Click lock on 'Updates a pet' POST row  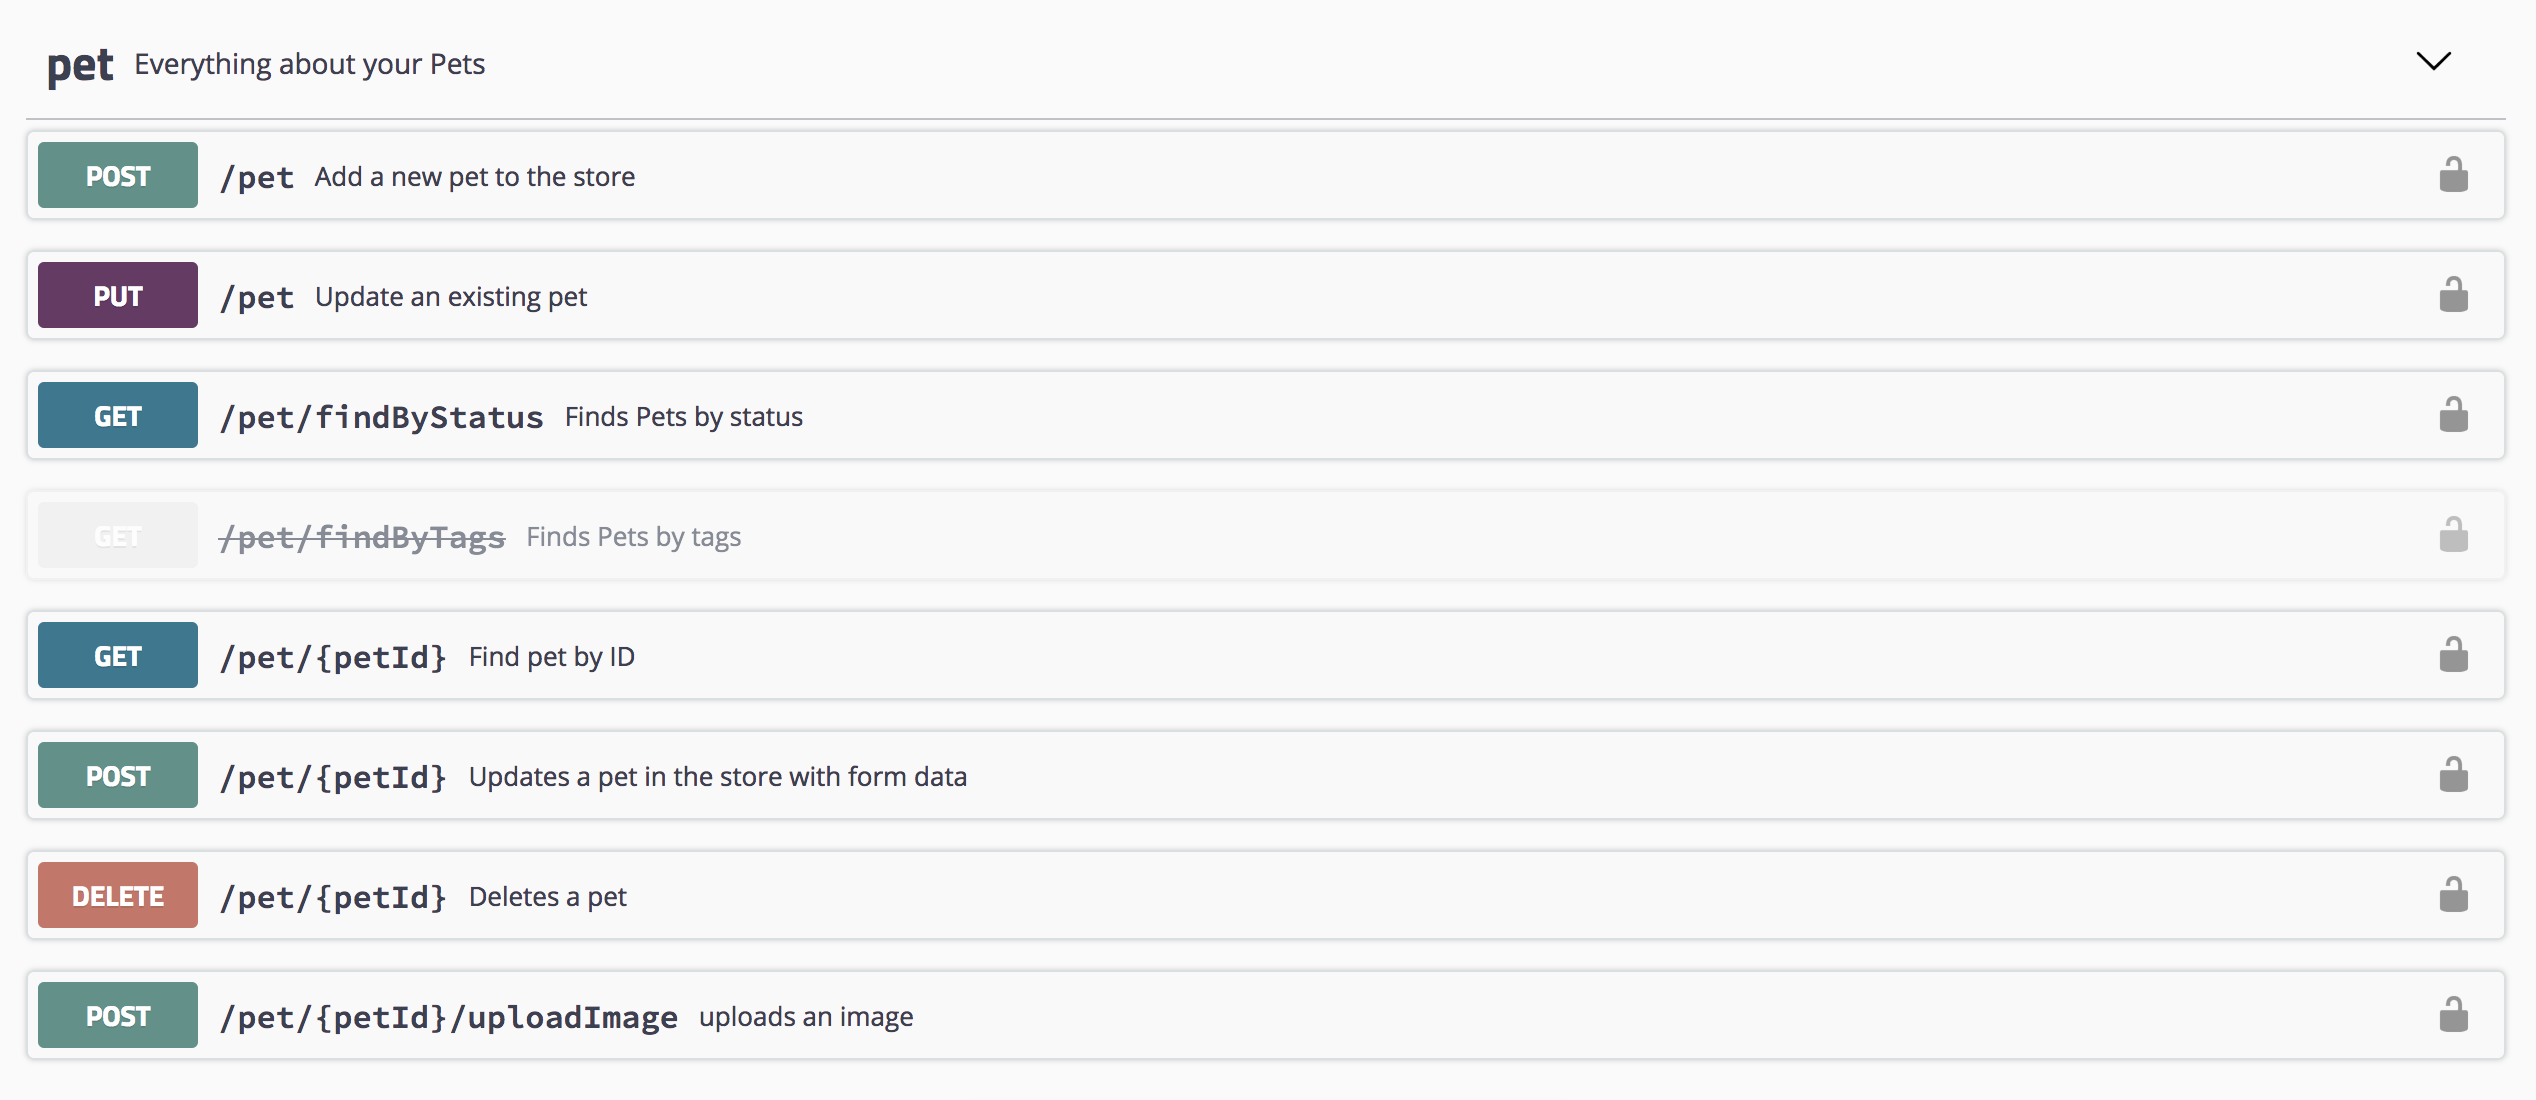pos(2452,775)
